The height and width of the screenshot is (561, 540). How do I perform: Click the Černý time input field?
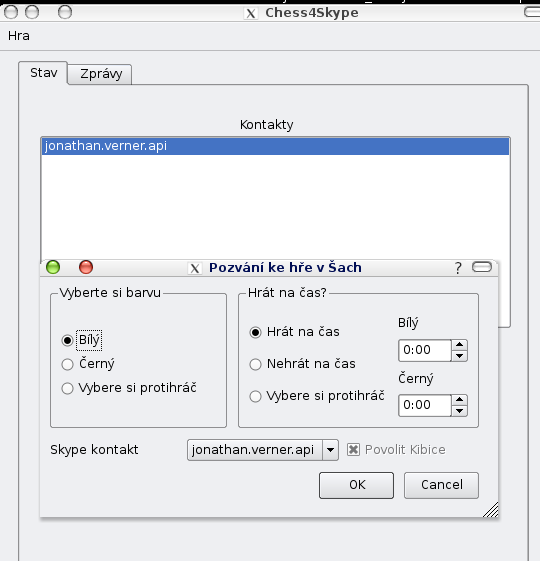point(425,405)
